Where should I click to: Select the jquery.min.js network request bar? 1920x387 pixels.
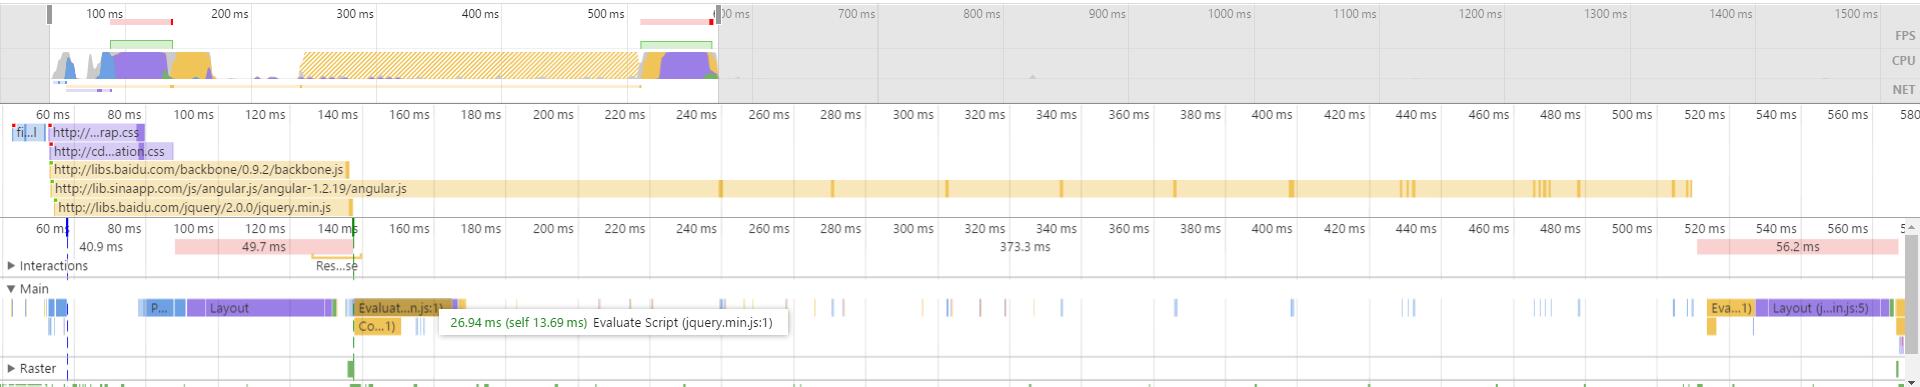(x=204, y=208)
